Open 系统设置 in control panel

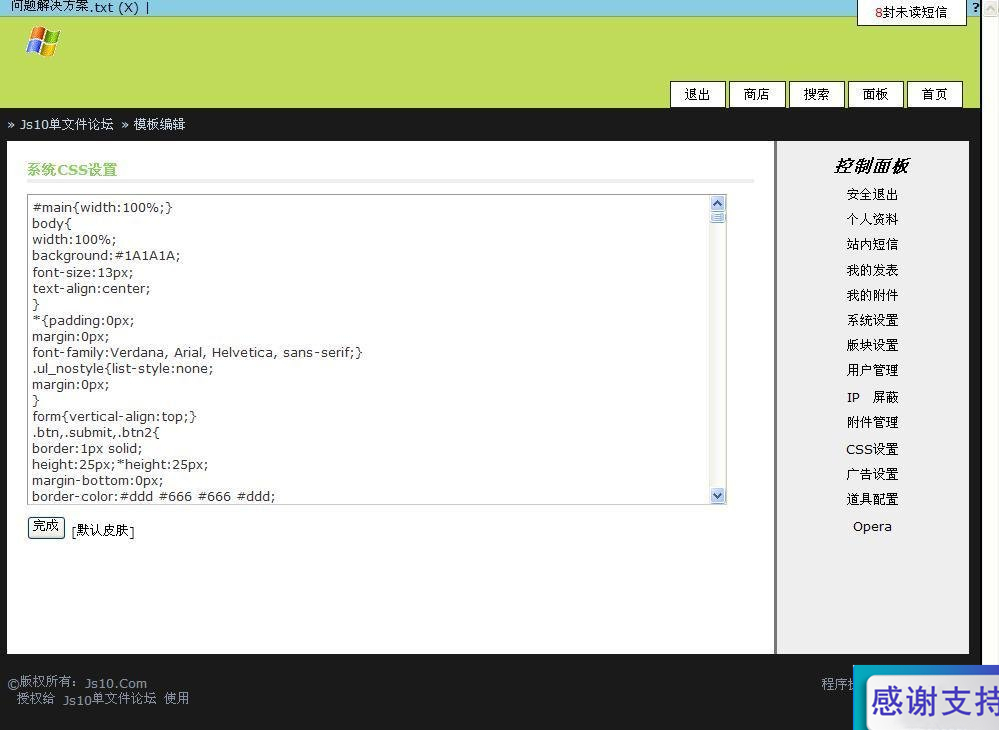[x=872, y=320]
